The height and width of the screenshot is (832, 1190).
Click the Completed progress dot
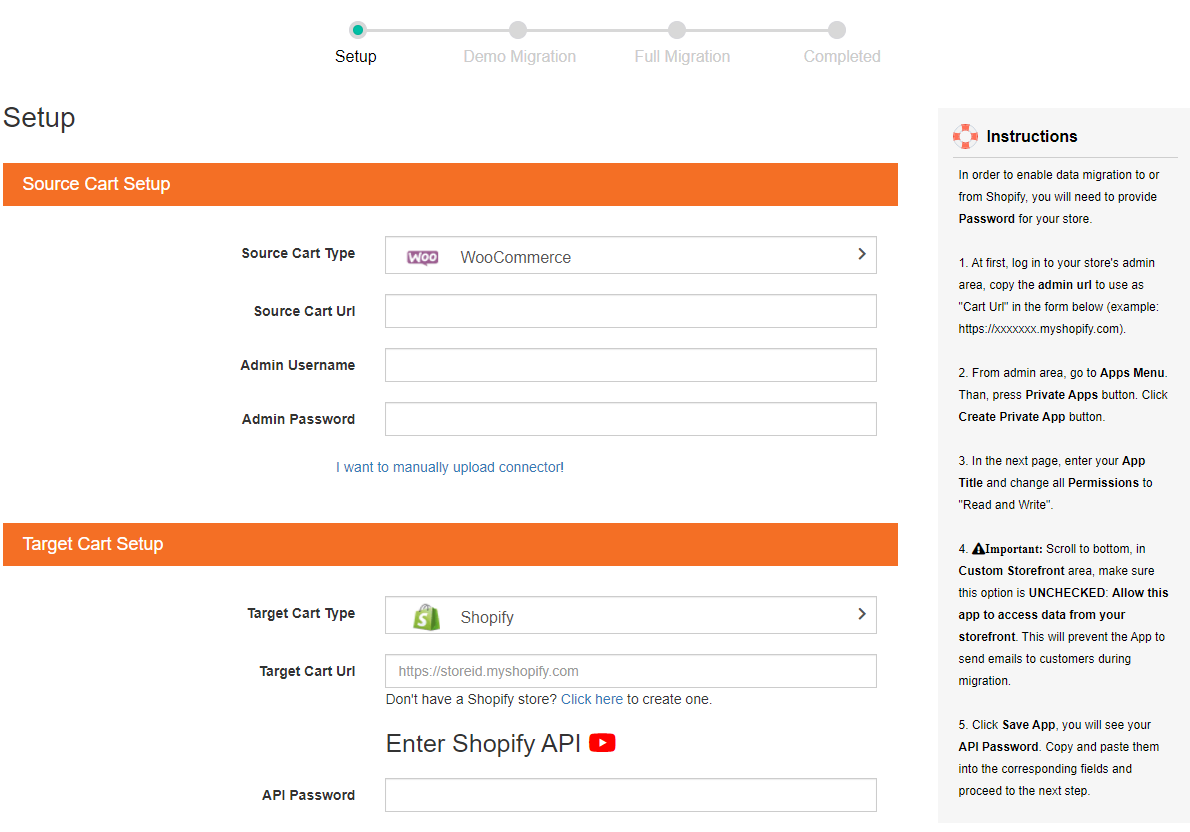[836, 30]
